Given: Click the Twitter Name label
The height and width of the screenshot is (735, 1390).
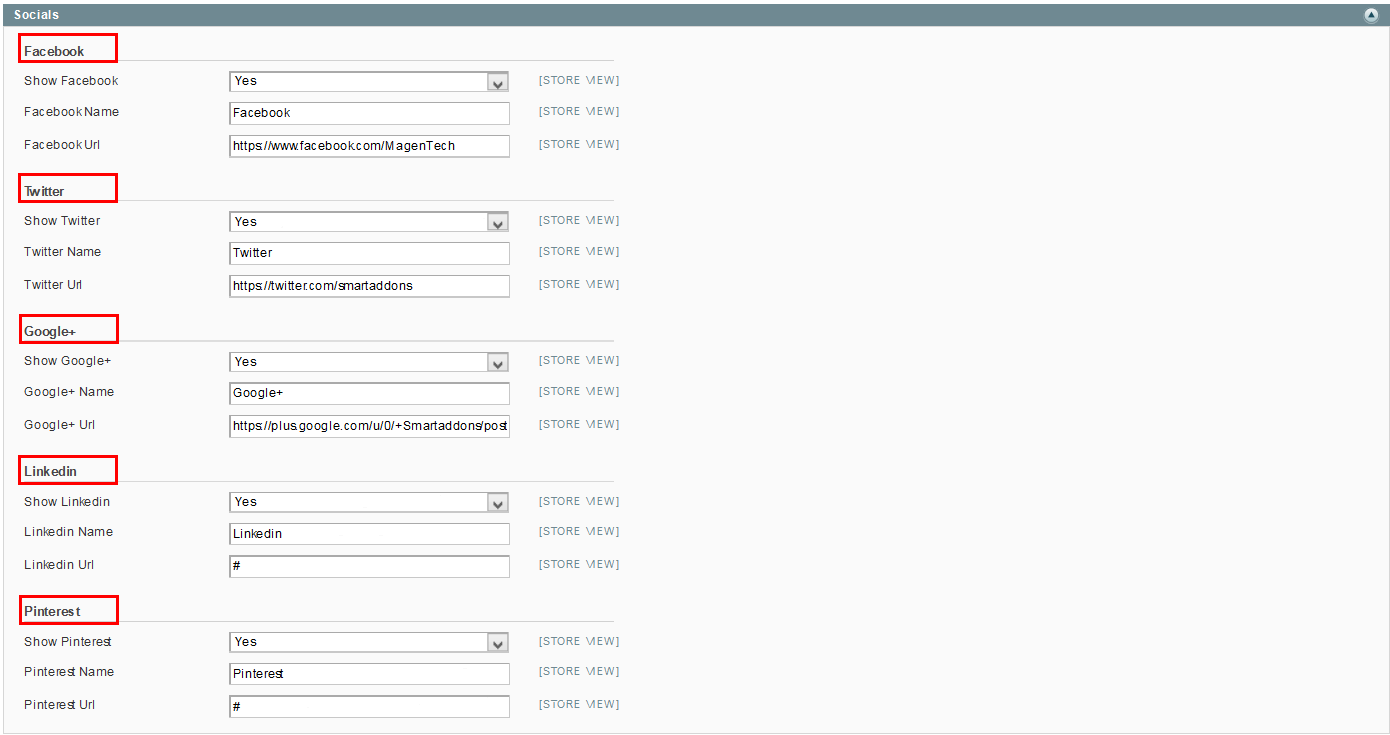Looking at the screenshot, I should (x=62, y=252).
